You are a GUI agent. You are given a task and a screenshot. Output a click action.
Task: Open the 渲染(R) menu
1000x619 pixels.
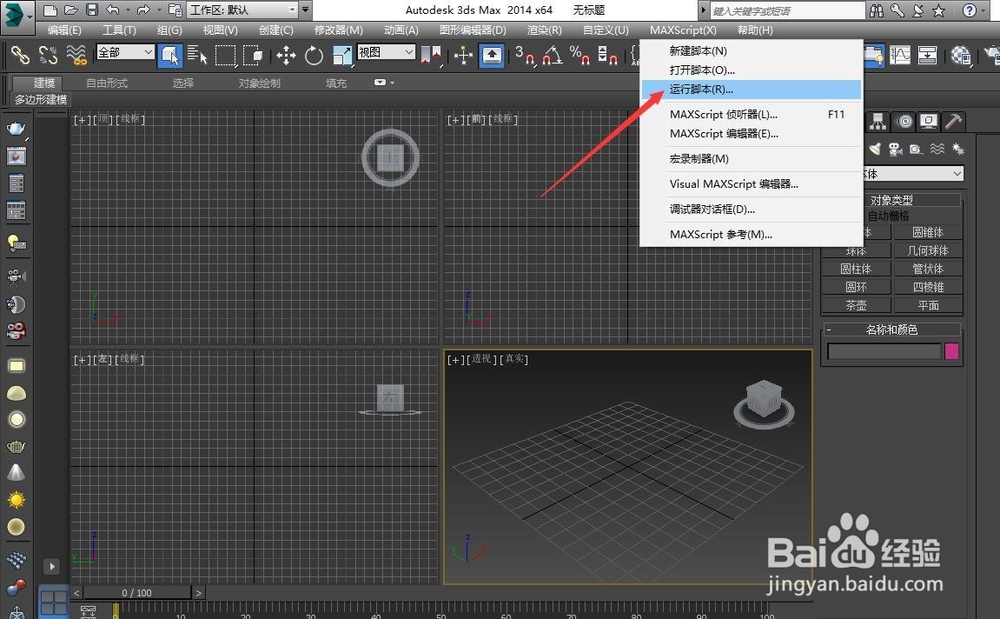pos(544,30)
